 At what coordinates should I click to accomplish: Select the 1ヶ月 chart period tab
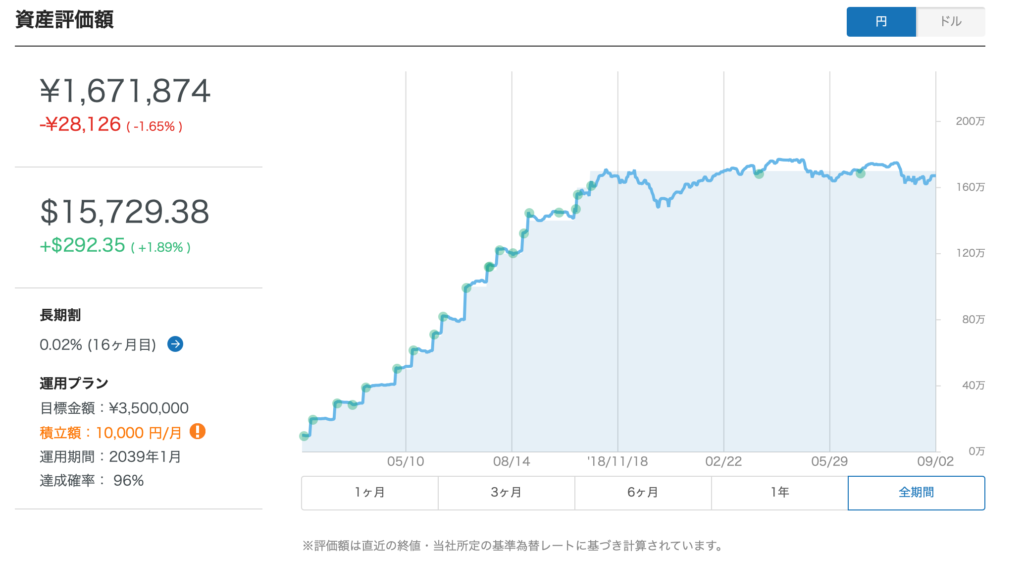pyautogui.click(x=370, y=493)
